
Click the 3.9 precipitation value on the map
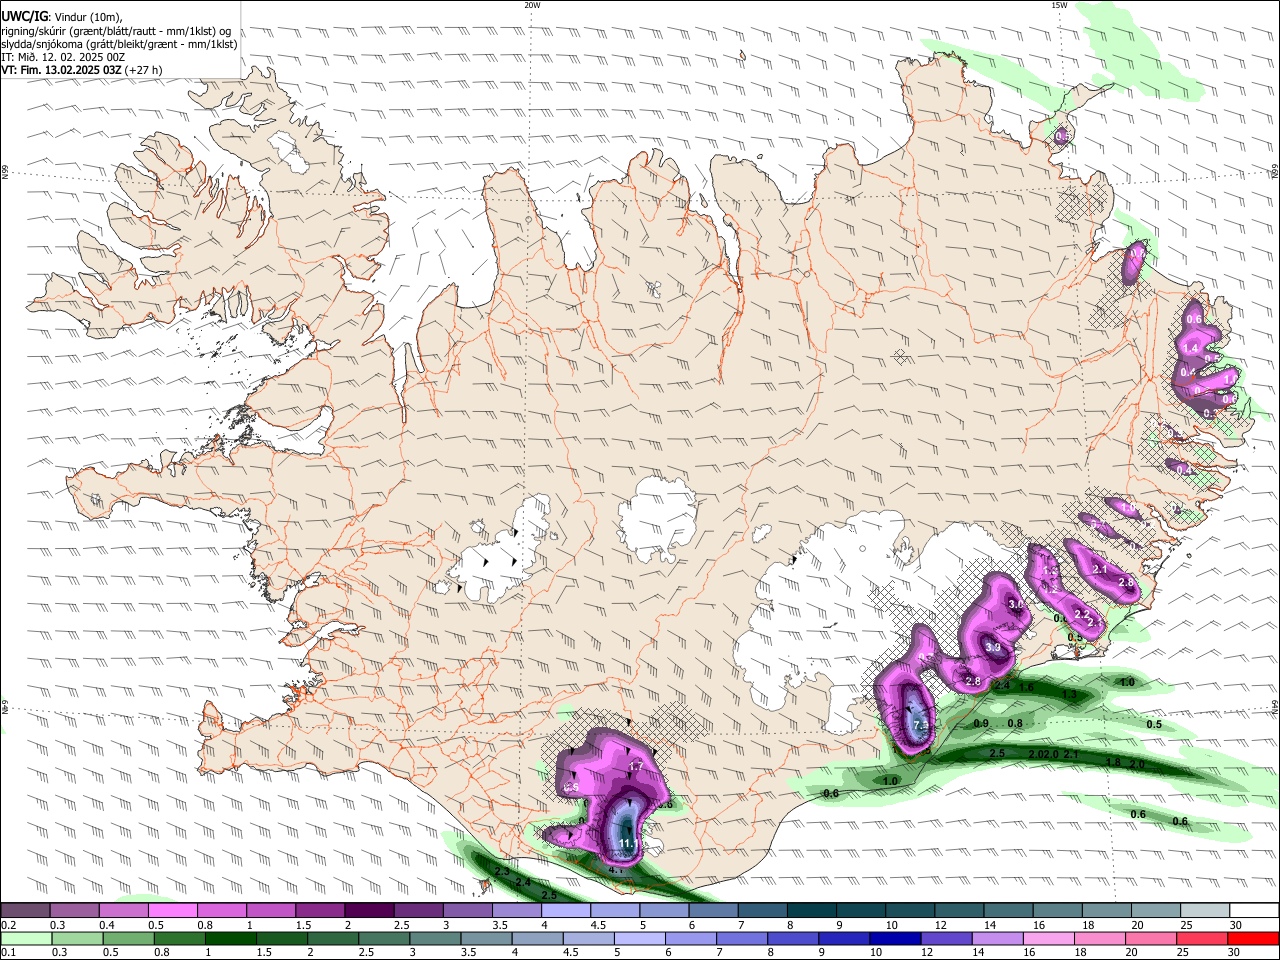(993, 648)
